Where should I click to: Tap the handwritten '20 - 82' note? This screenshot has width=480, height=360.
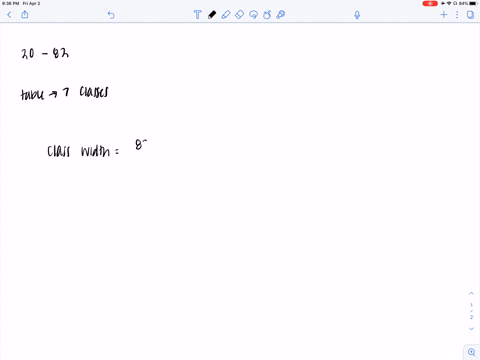coord(45,53)
